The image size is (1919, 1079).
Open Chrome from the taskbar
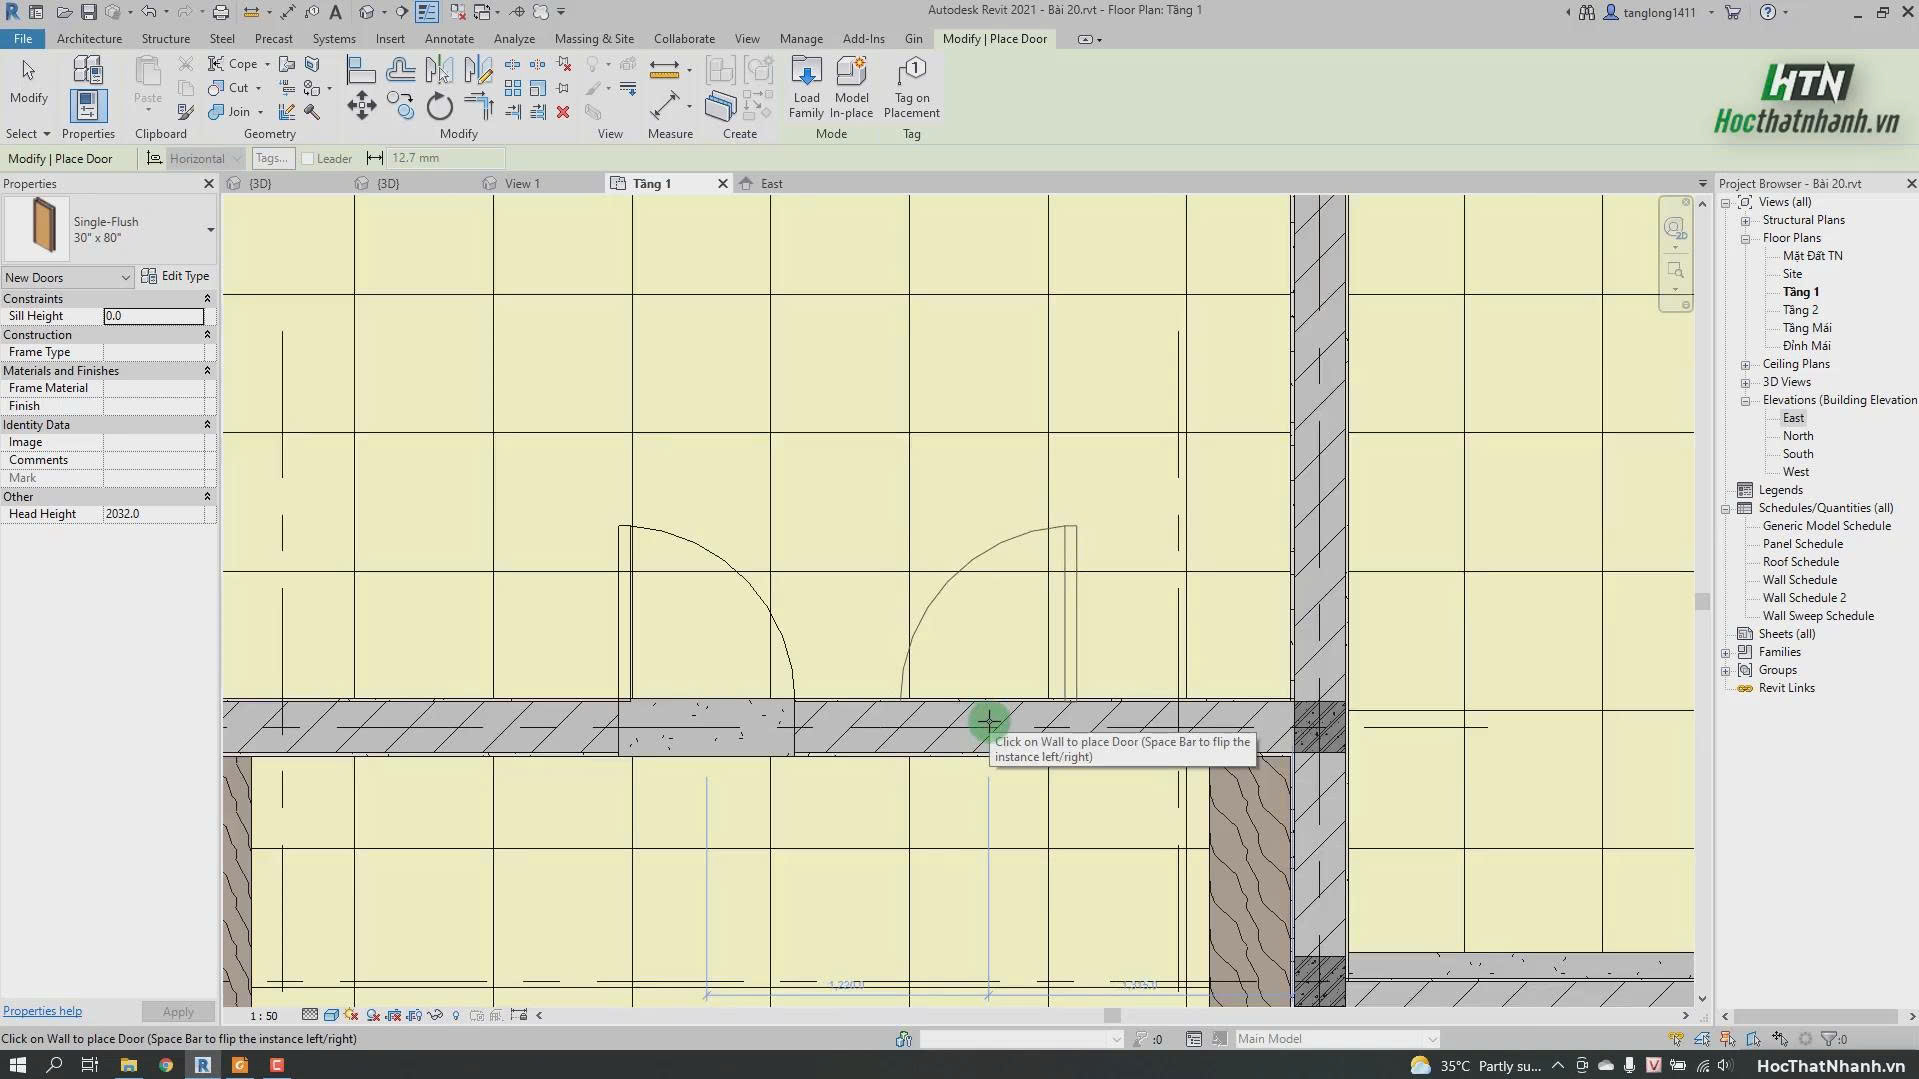(166, 1065)
